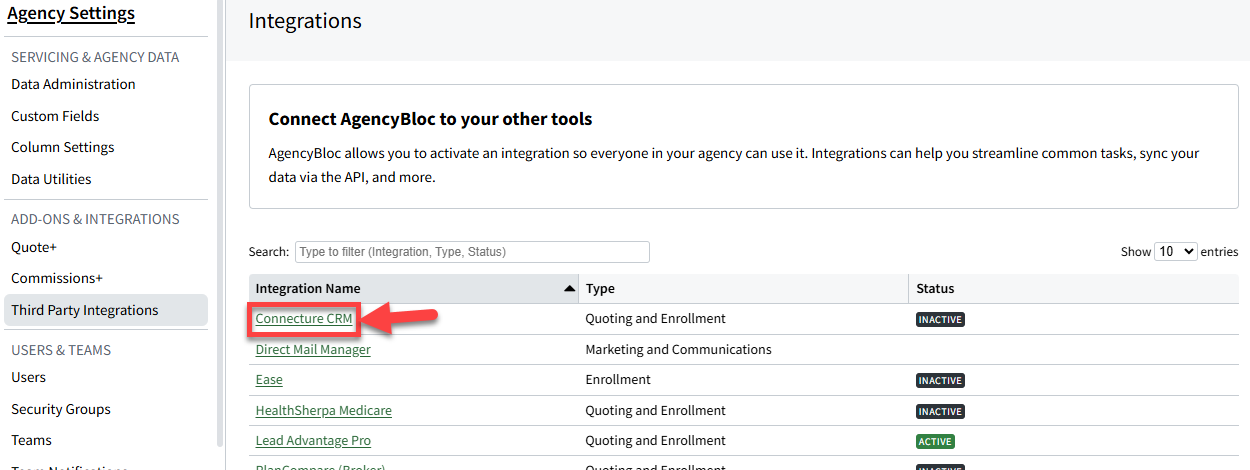This screenshot has width=1250, height=470.
Task: Open Data Utilities page
Action: (x=51, y=179)
